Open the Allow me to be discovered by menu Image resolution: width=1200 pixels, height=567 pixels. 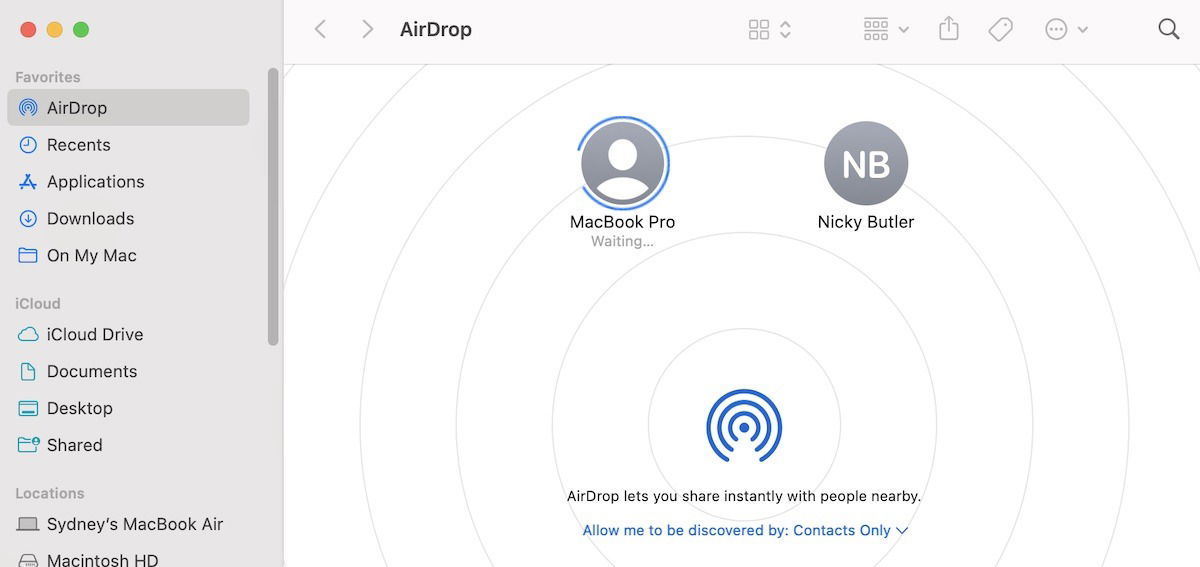(x=745, y=531)
